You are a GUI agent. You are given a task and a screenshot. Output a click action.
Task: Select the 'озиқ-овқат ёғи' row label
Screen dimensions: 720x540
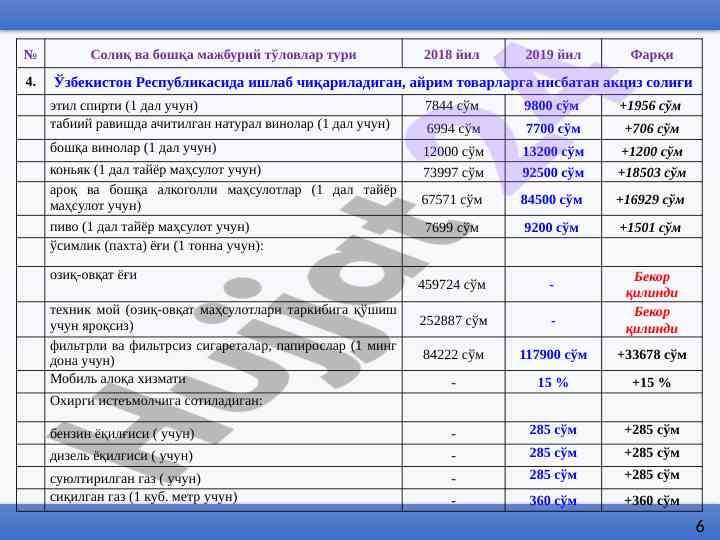[93, 275]
